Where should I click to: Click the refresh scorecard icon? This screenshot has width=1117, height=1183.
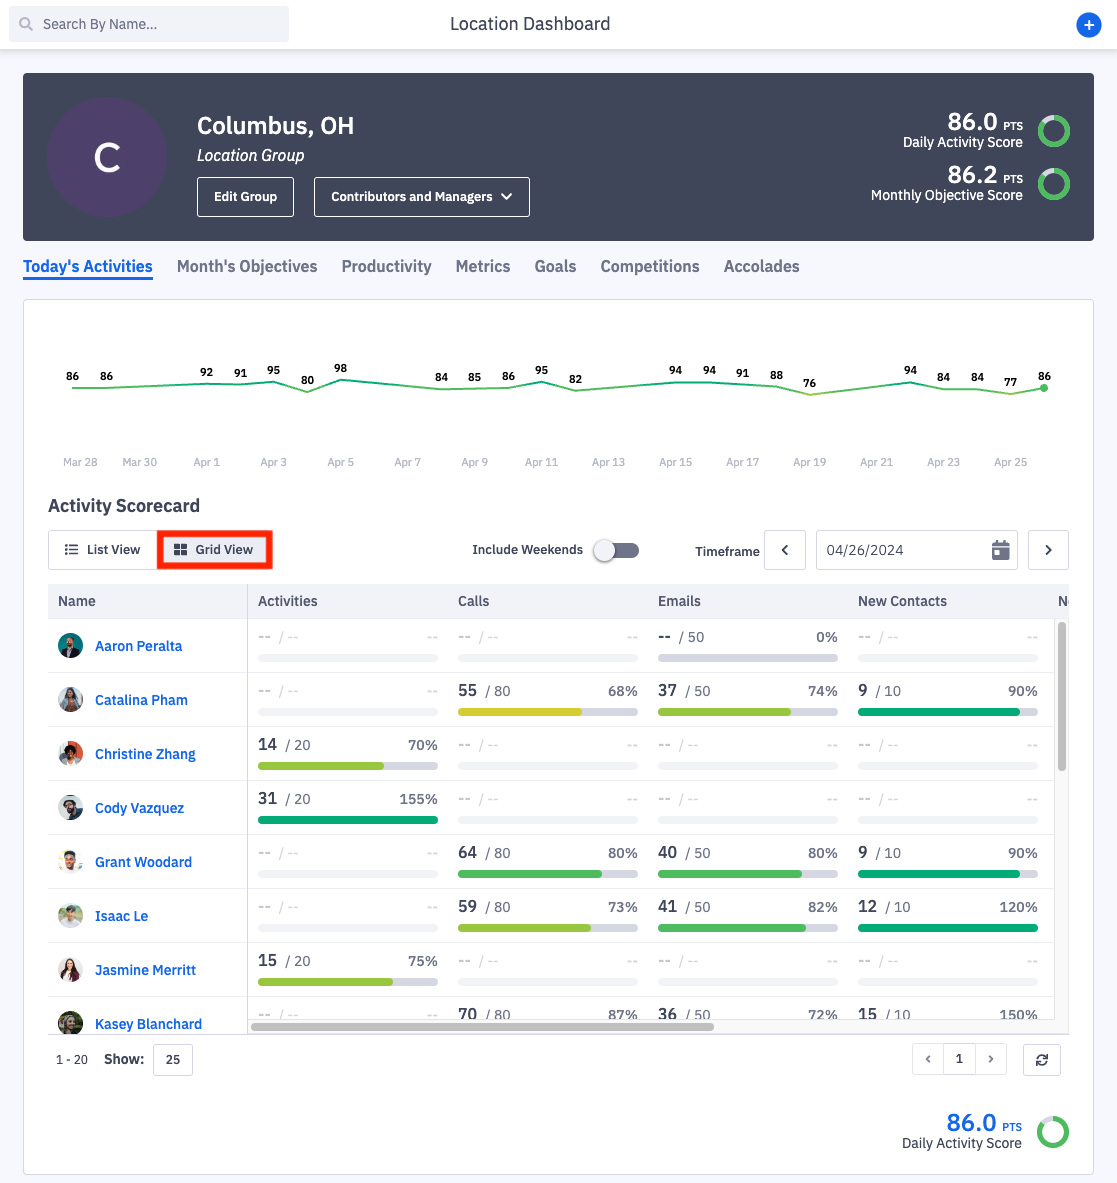coord(1042,1059)
